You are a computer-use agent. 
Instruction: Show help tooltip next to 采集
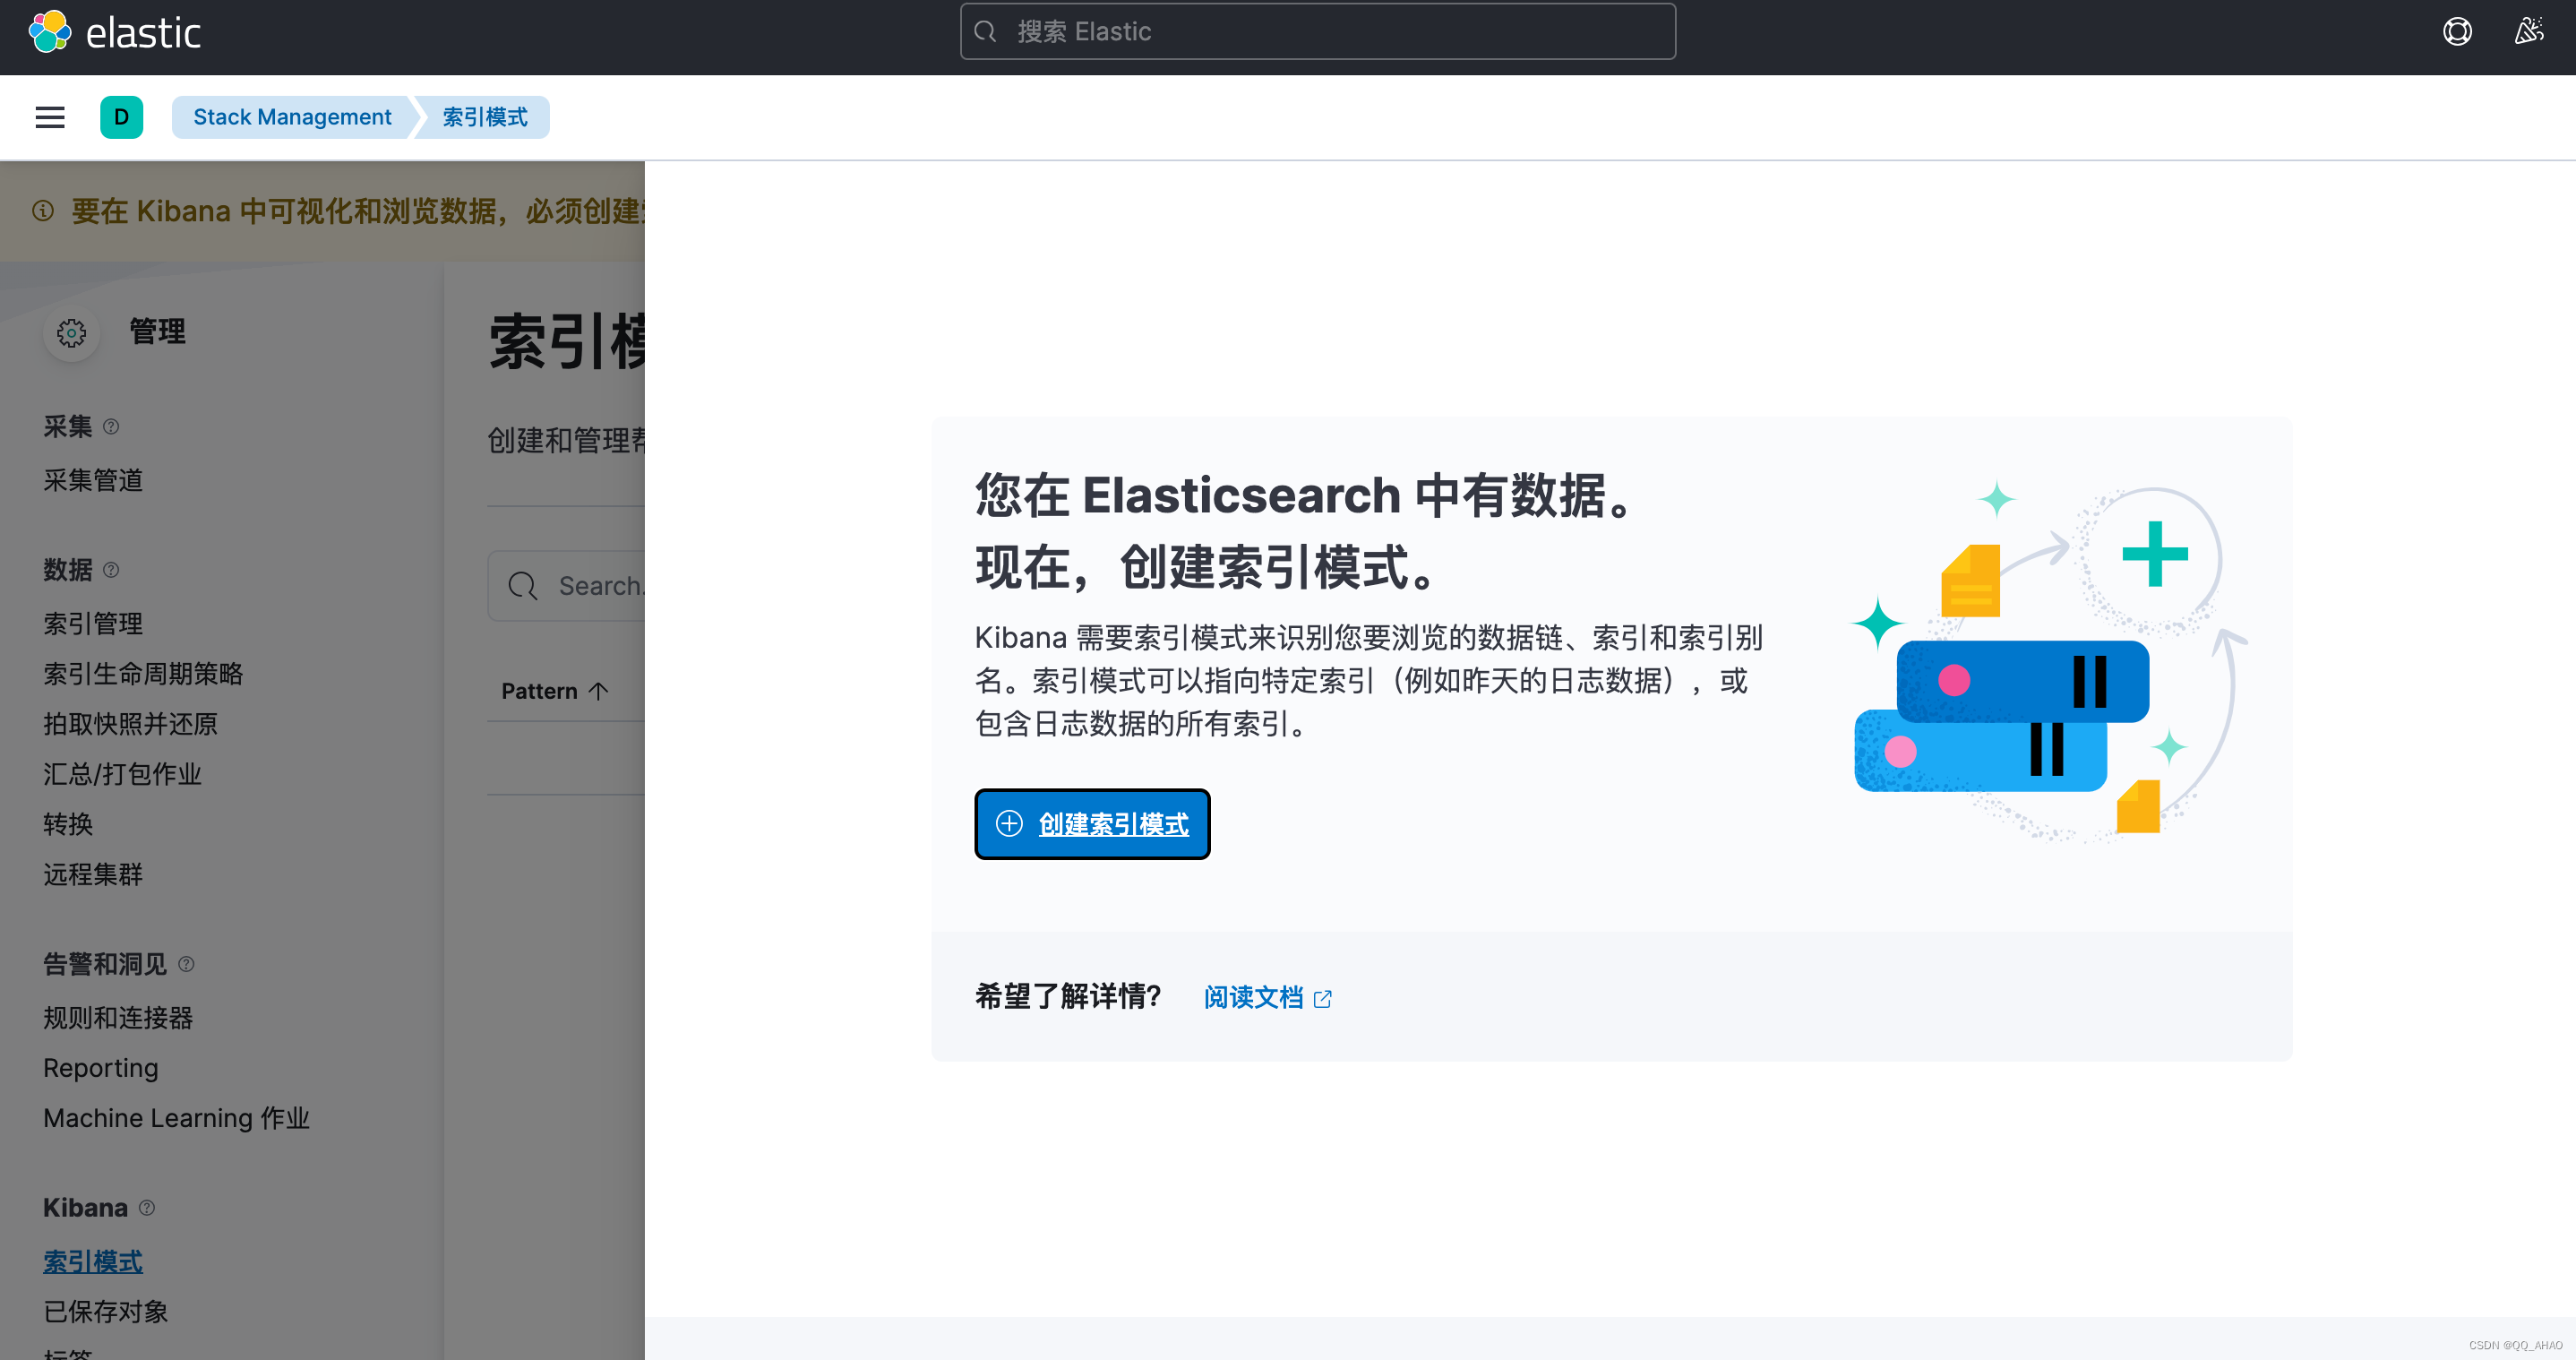tap(111, 427)
